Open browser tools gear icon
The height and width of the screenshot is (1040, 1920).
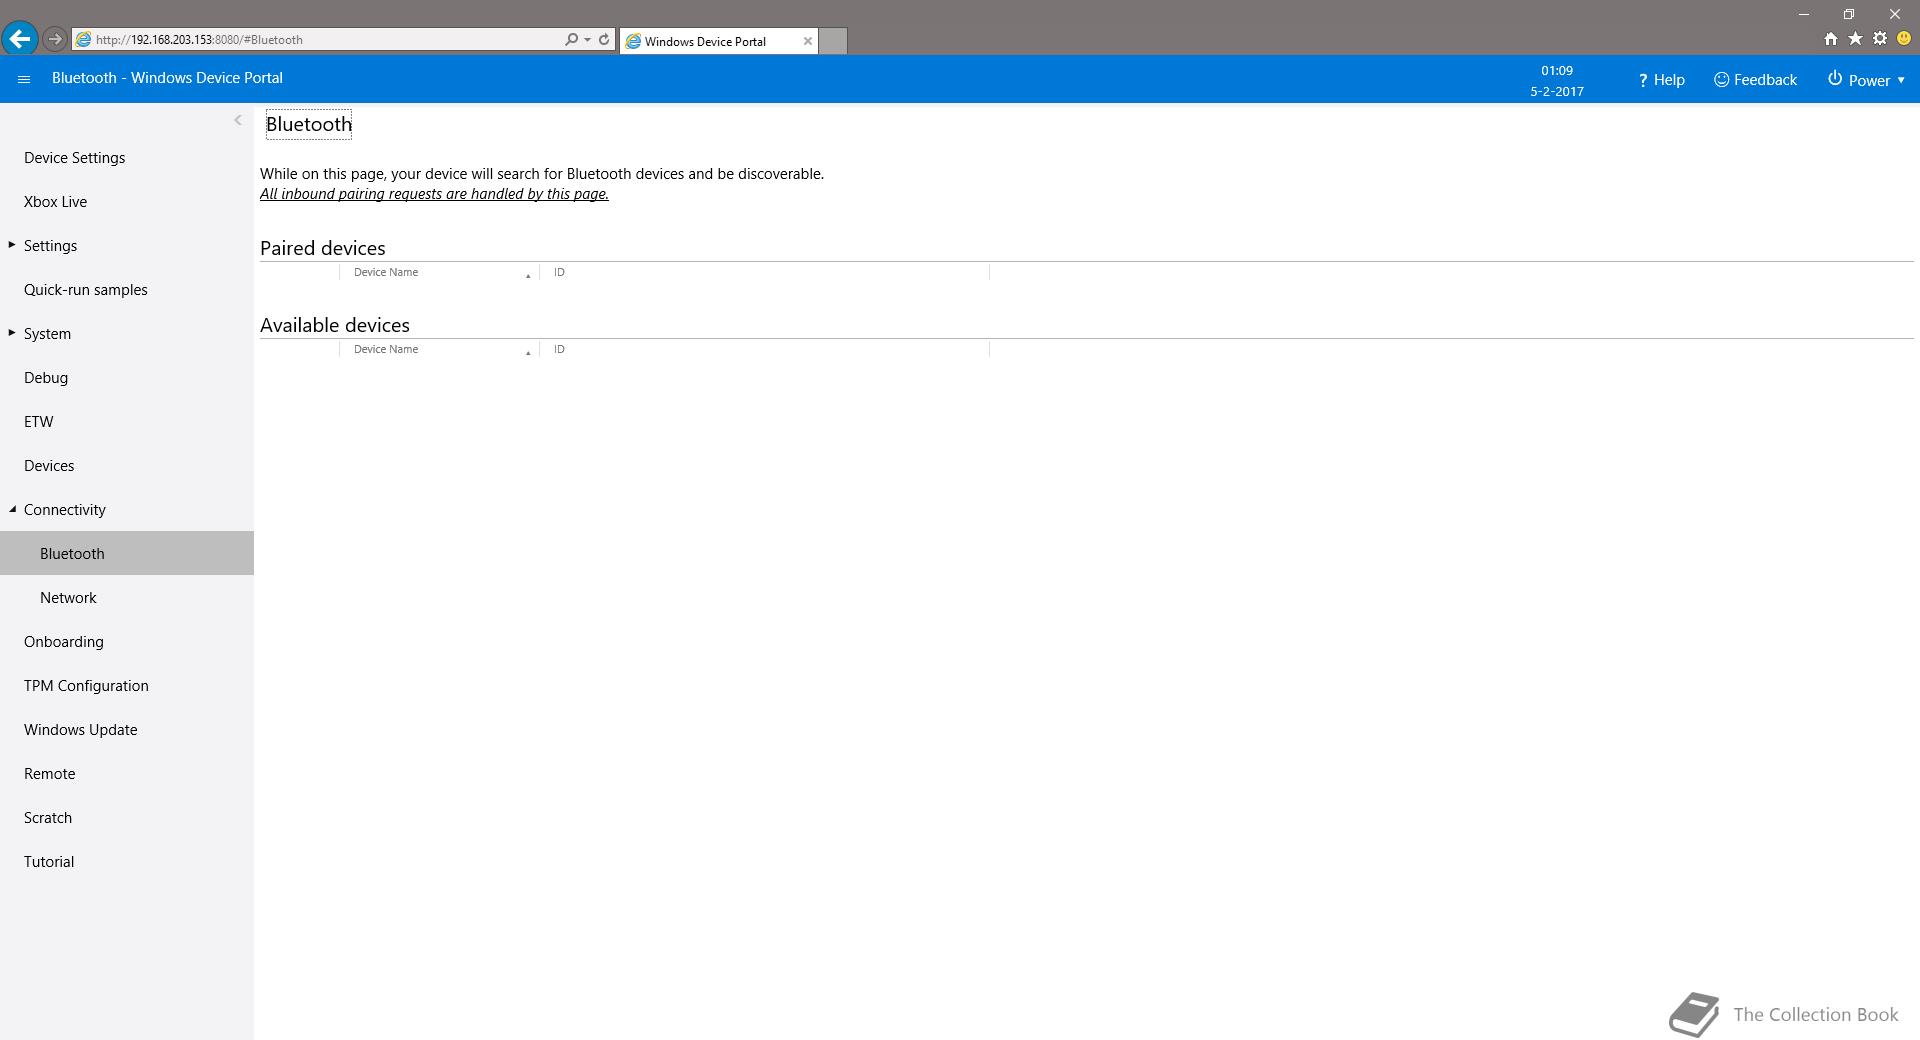(1880, 39)
